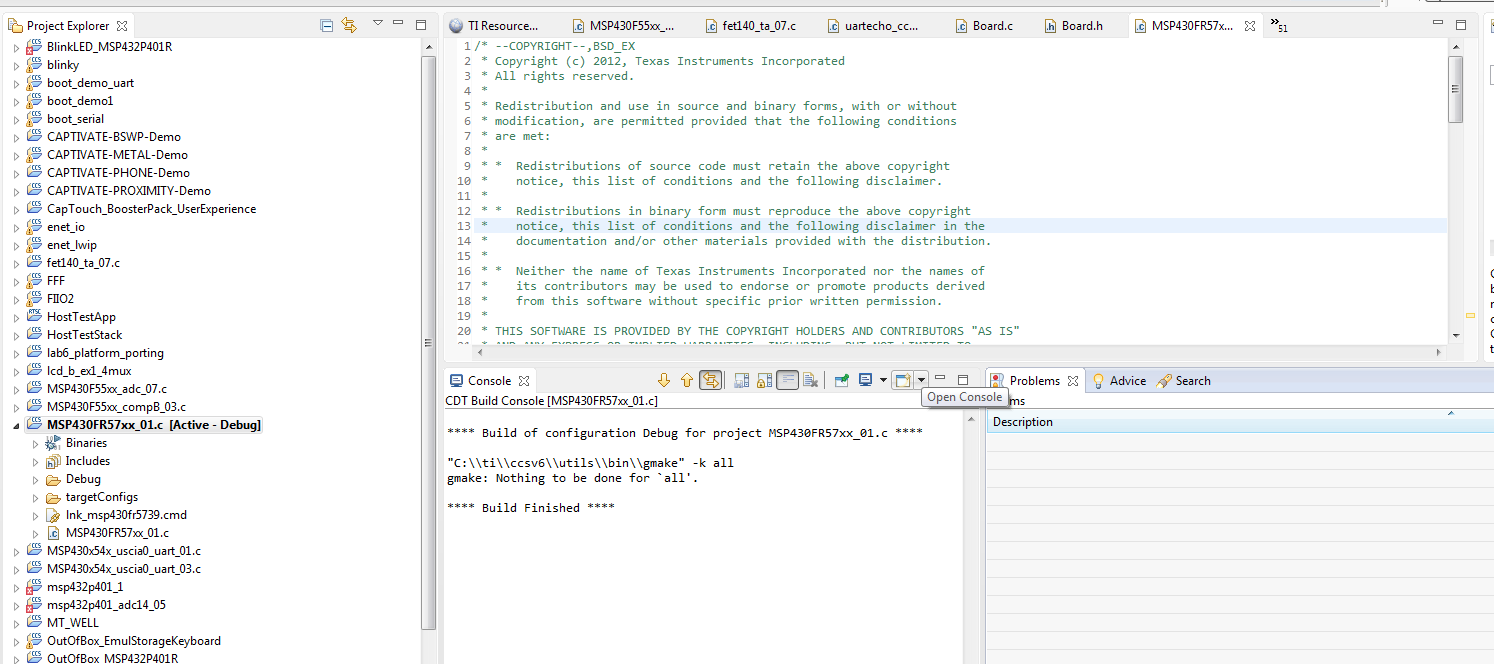Expand the boot_demo_uart project
The height and width of the screenshot is (664, 1494).
point(16,83)
